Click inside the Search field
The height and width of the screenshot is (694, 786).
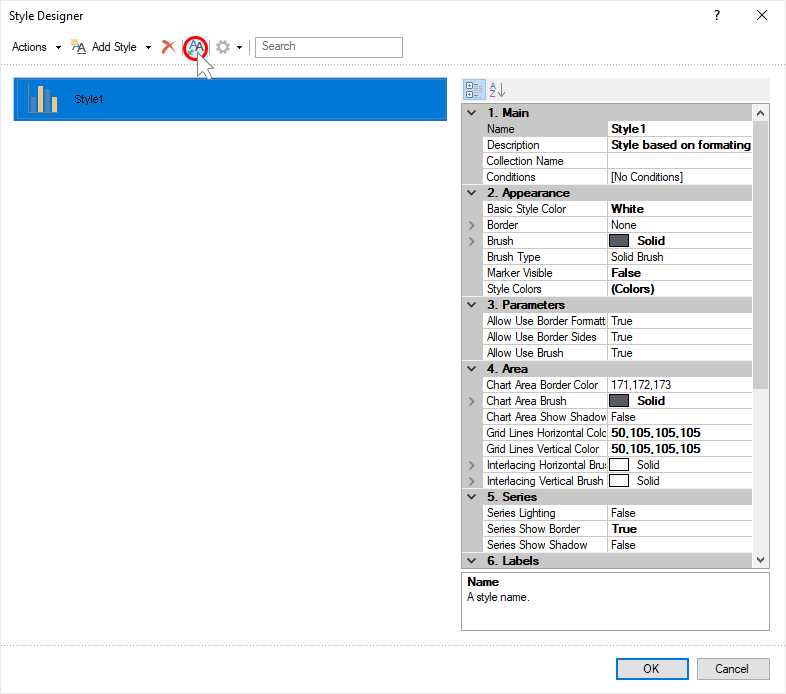(329, 47)
